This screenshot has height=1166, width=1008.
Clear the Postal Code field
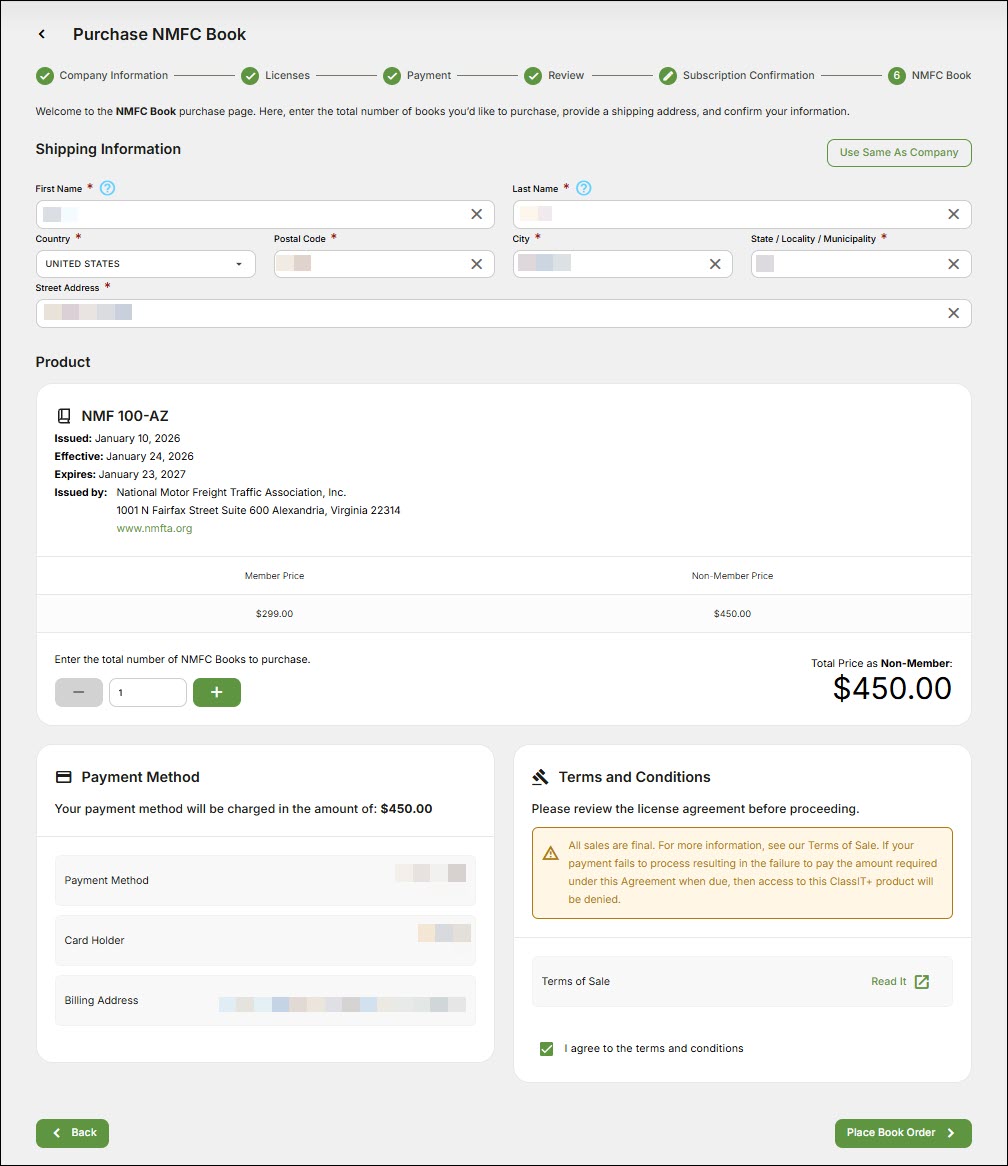click(476, 264)
